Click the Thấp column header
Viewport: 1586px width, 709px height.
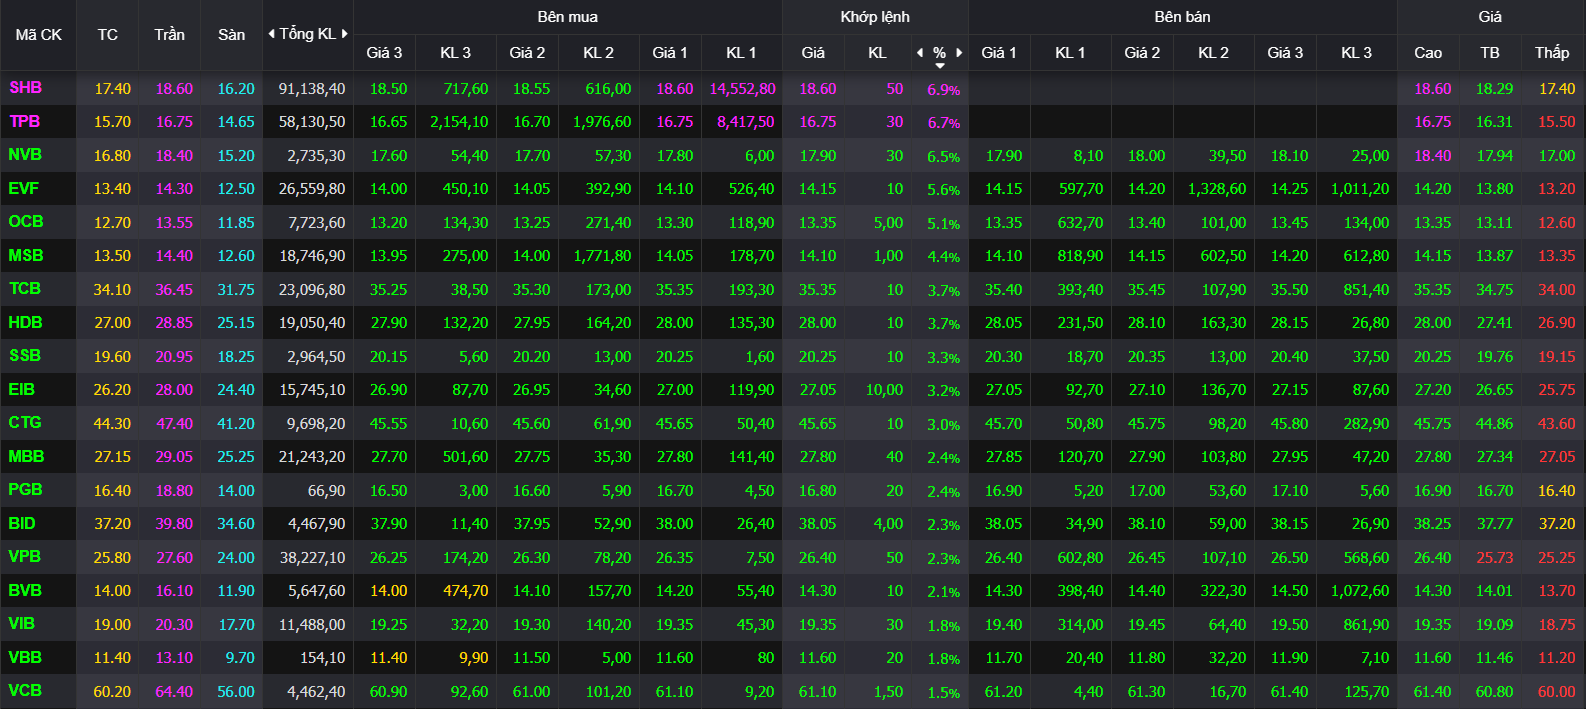1552,53
